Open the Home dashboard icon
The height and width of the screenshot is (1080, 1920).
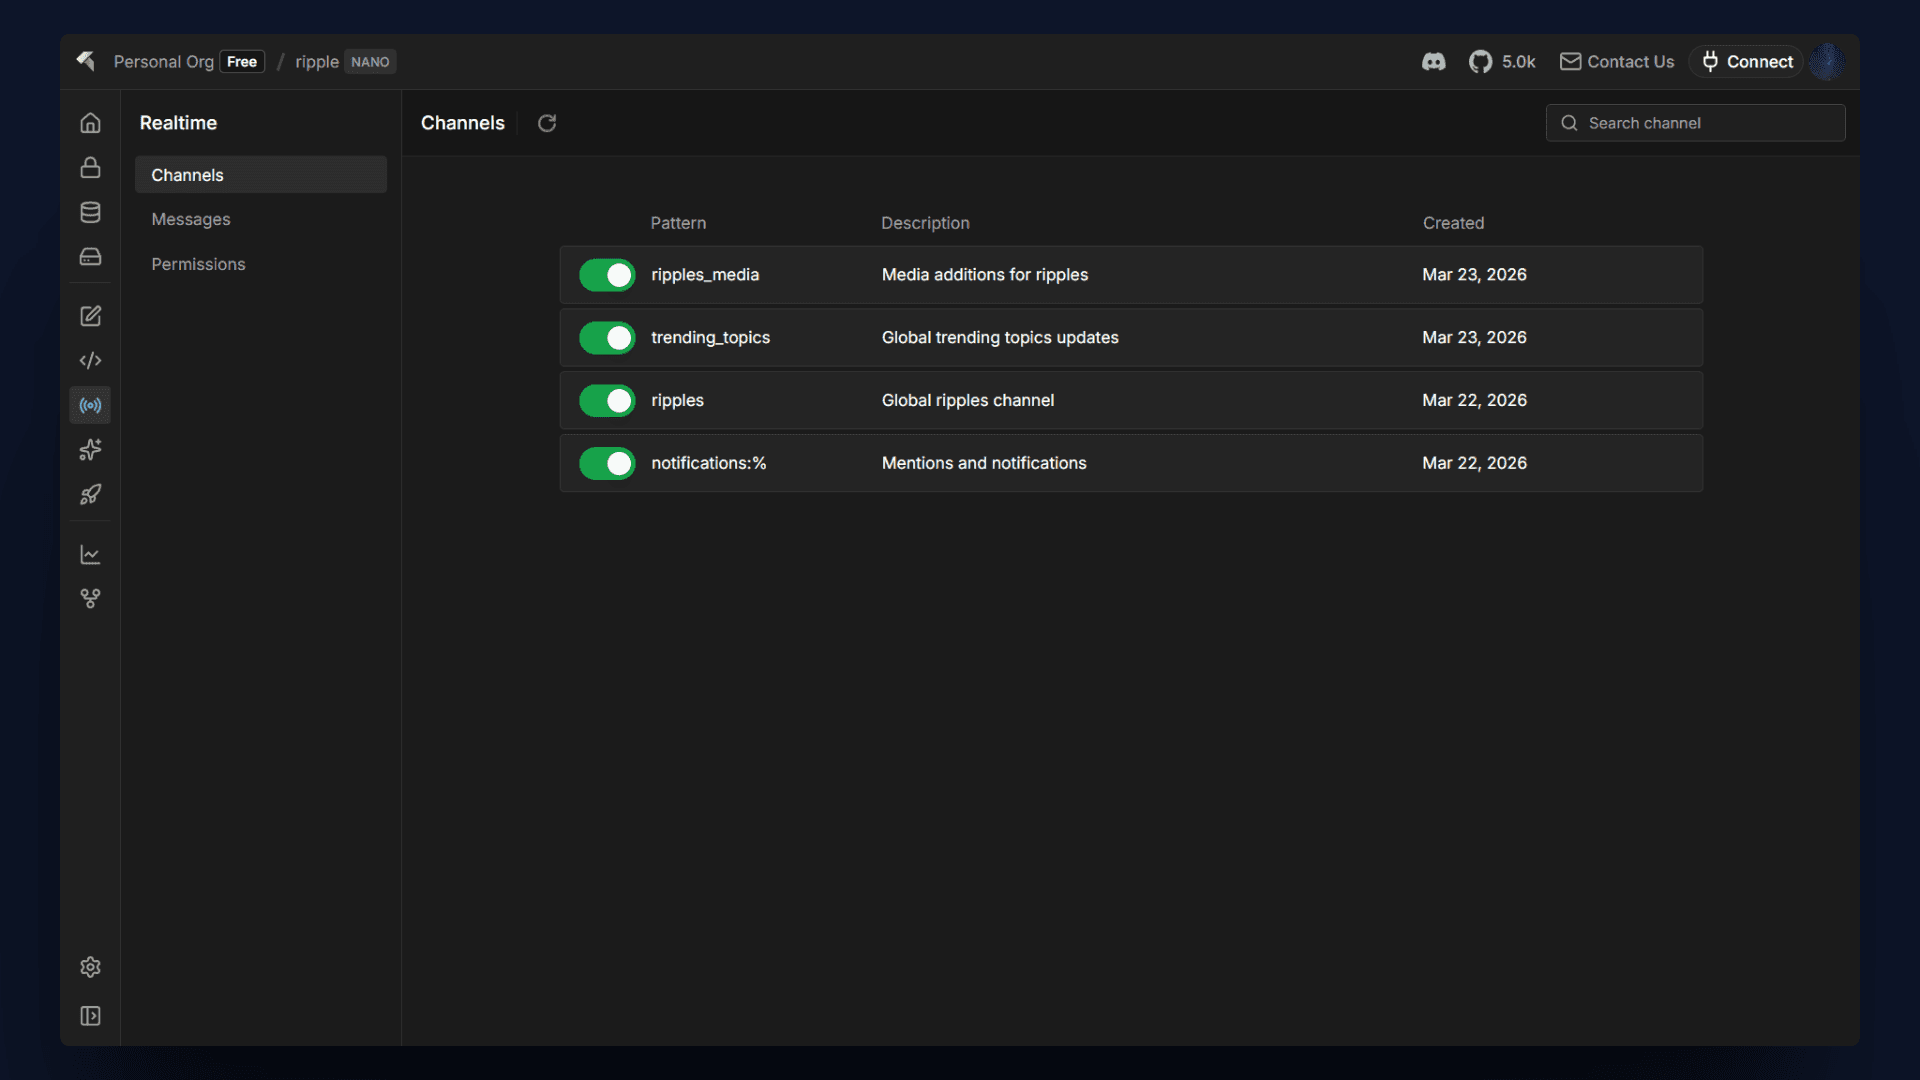(90, 123)
